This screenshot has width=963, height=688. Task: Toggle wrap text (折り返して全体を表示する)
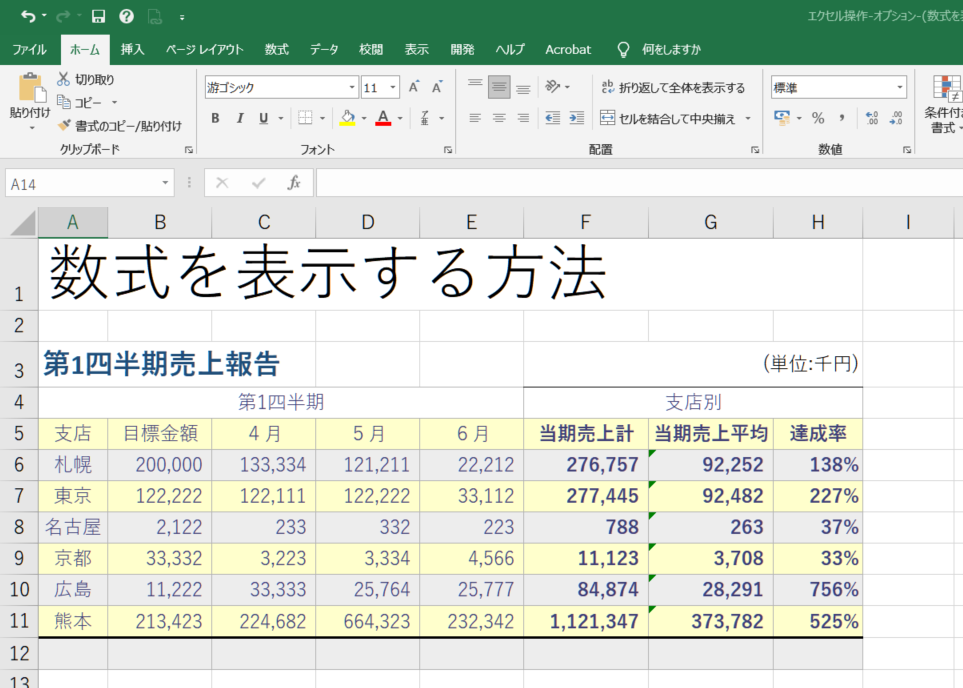pyautogui.click(x=672, y=87)
